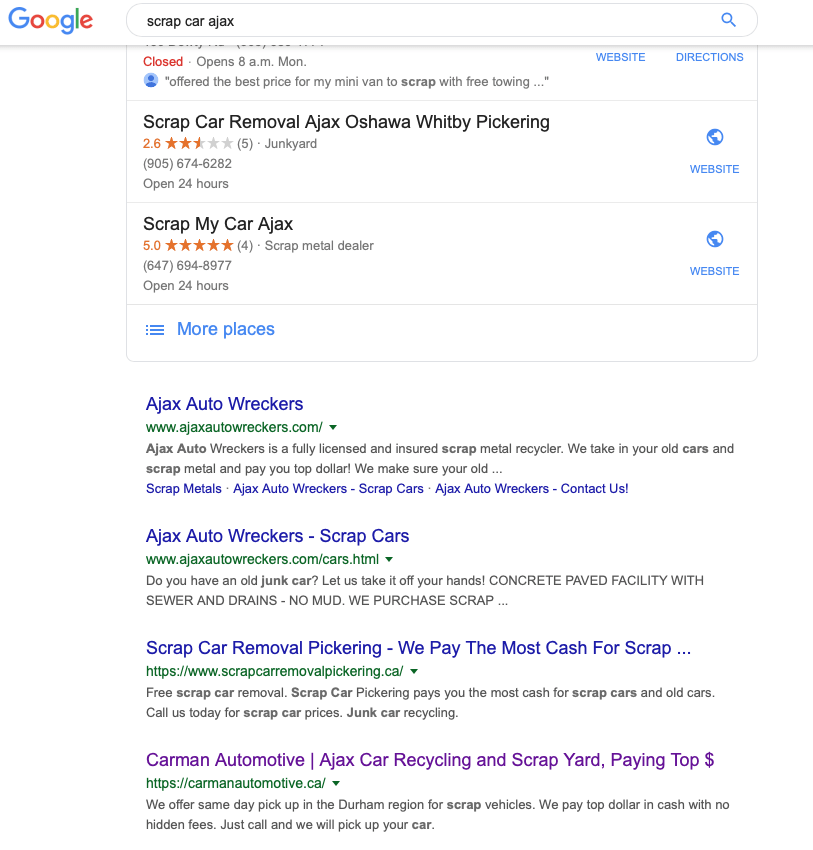Screen dimensions: 813x850
Task: Click WEBSITE link beside DIRECTIONS
Action: pos(621,57)
